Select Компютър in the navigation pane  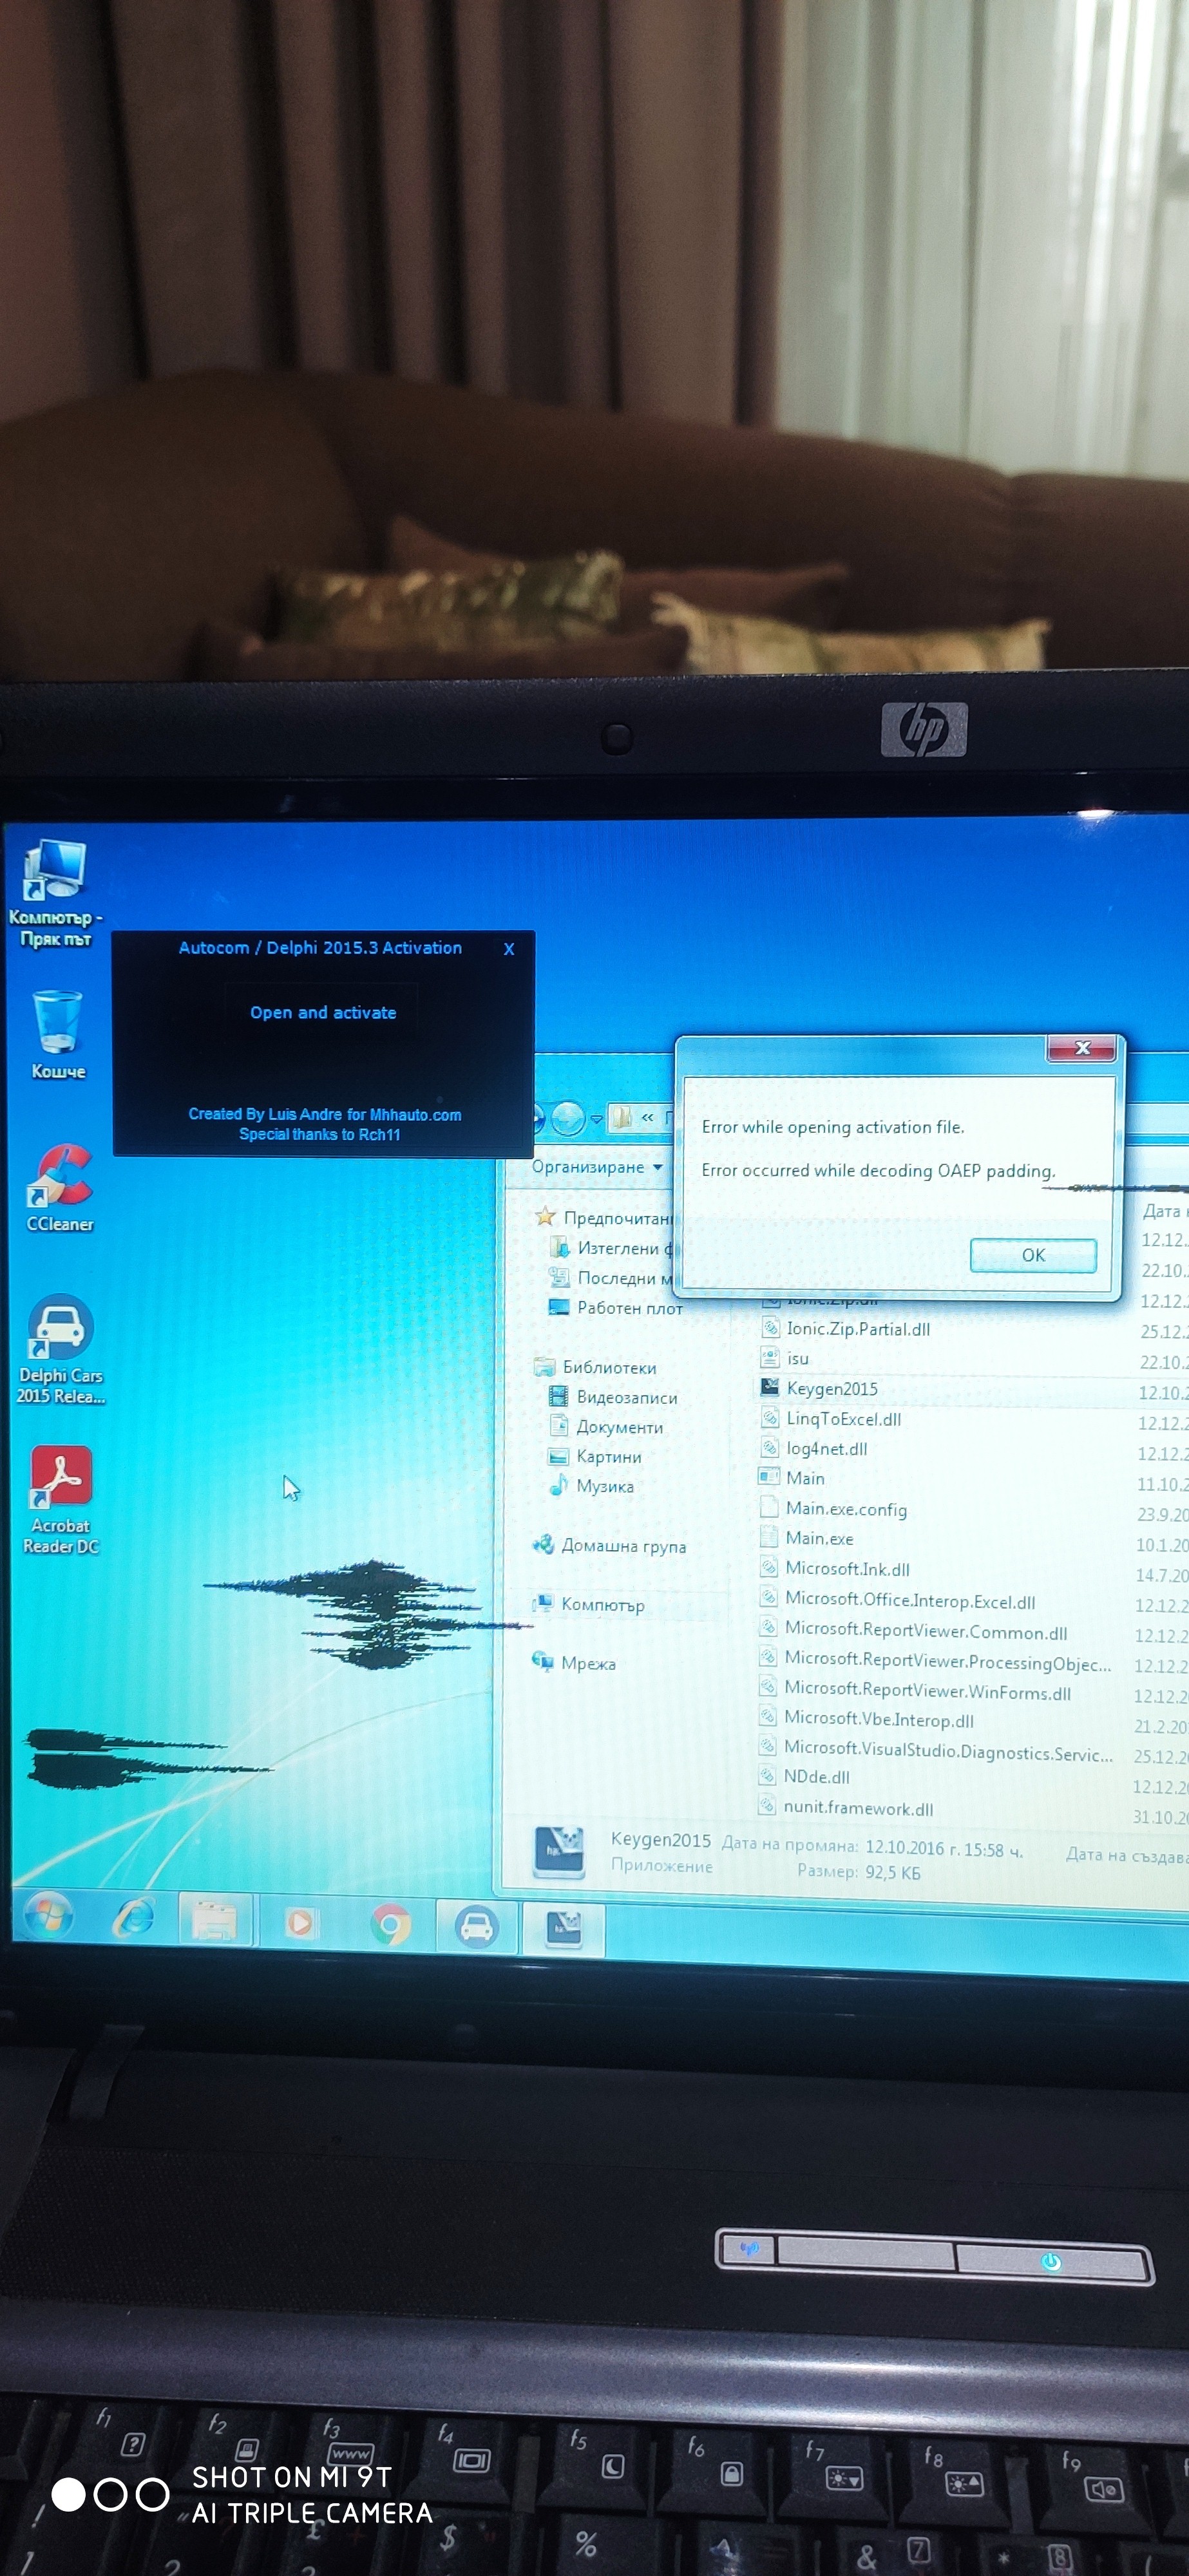(602, 1605)
